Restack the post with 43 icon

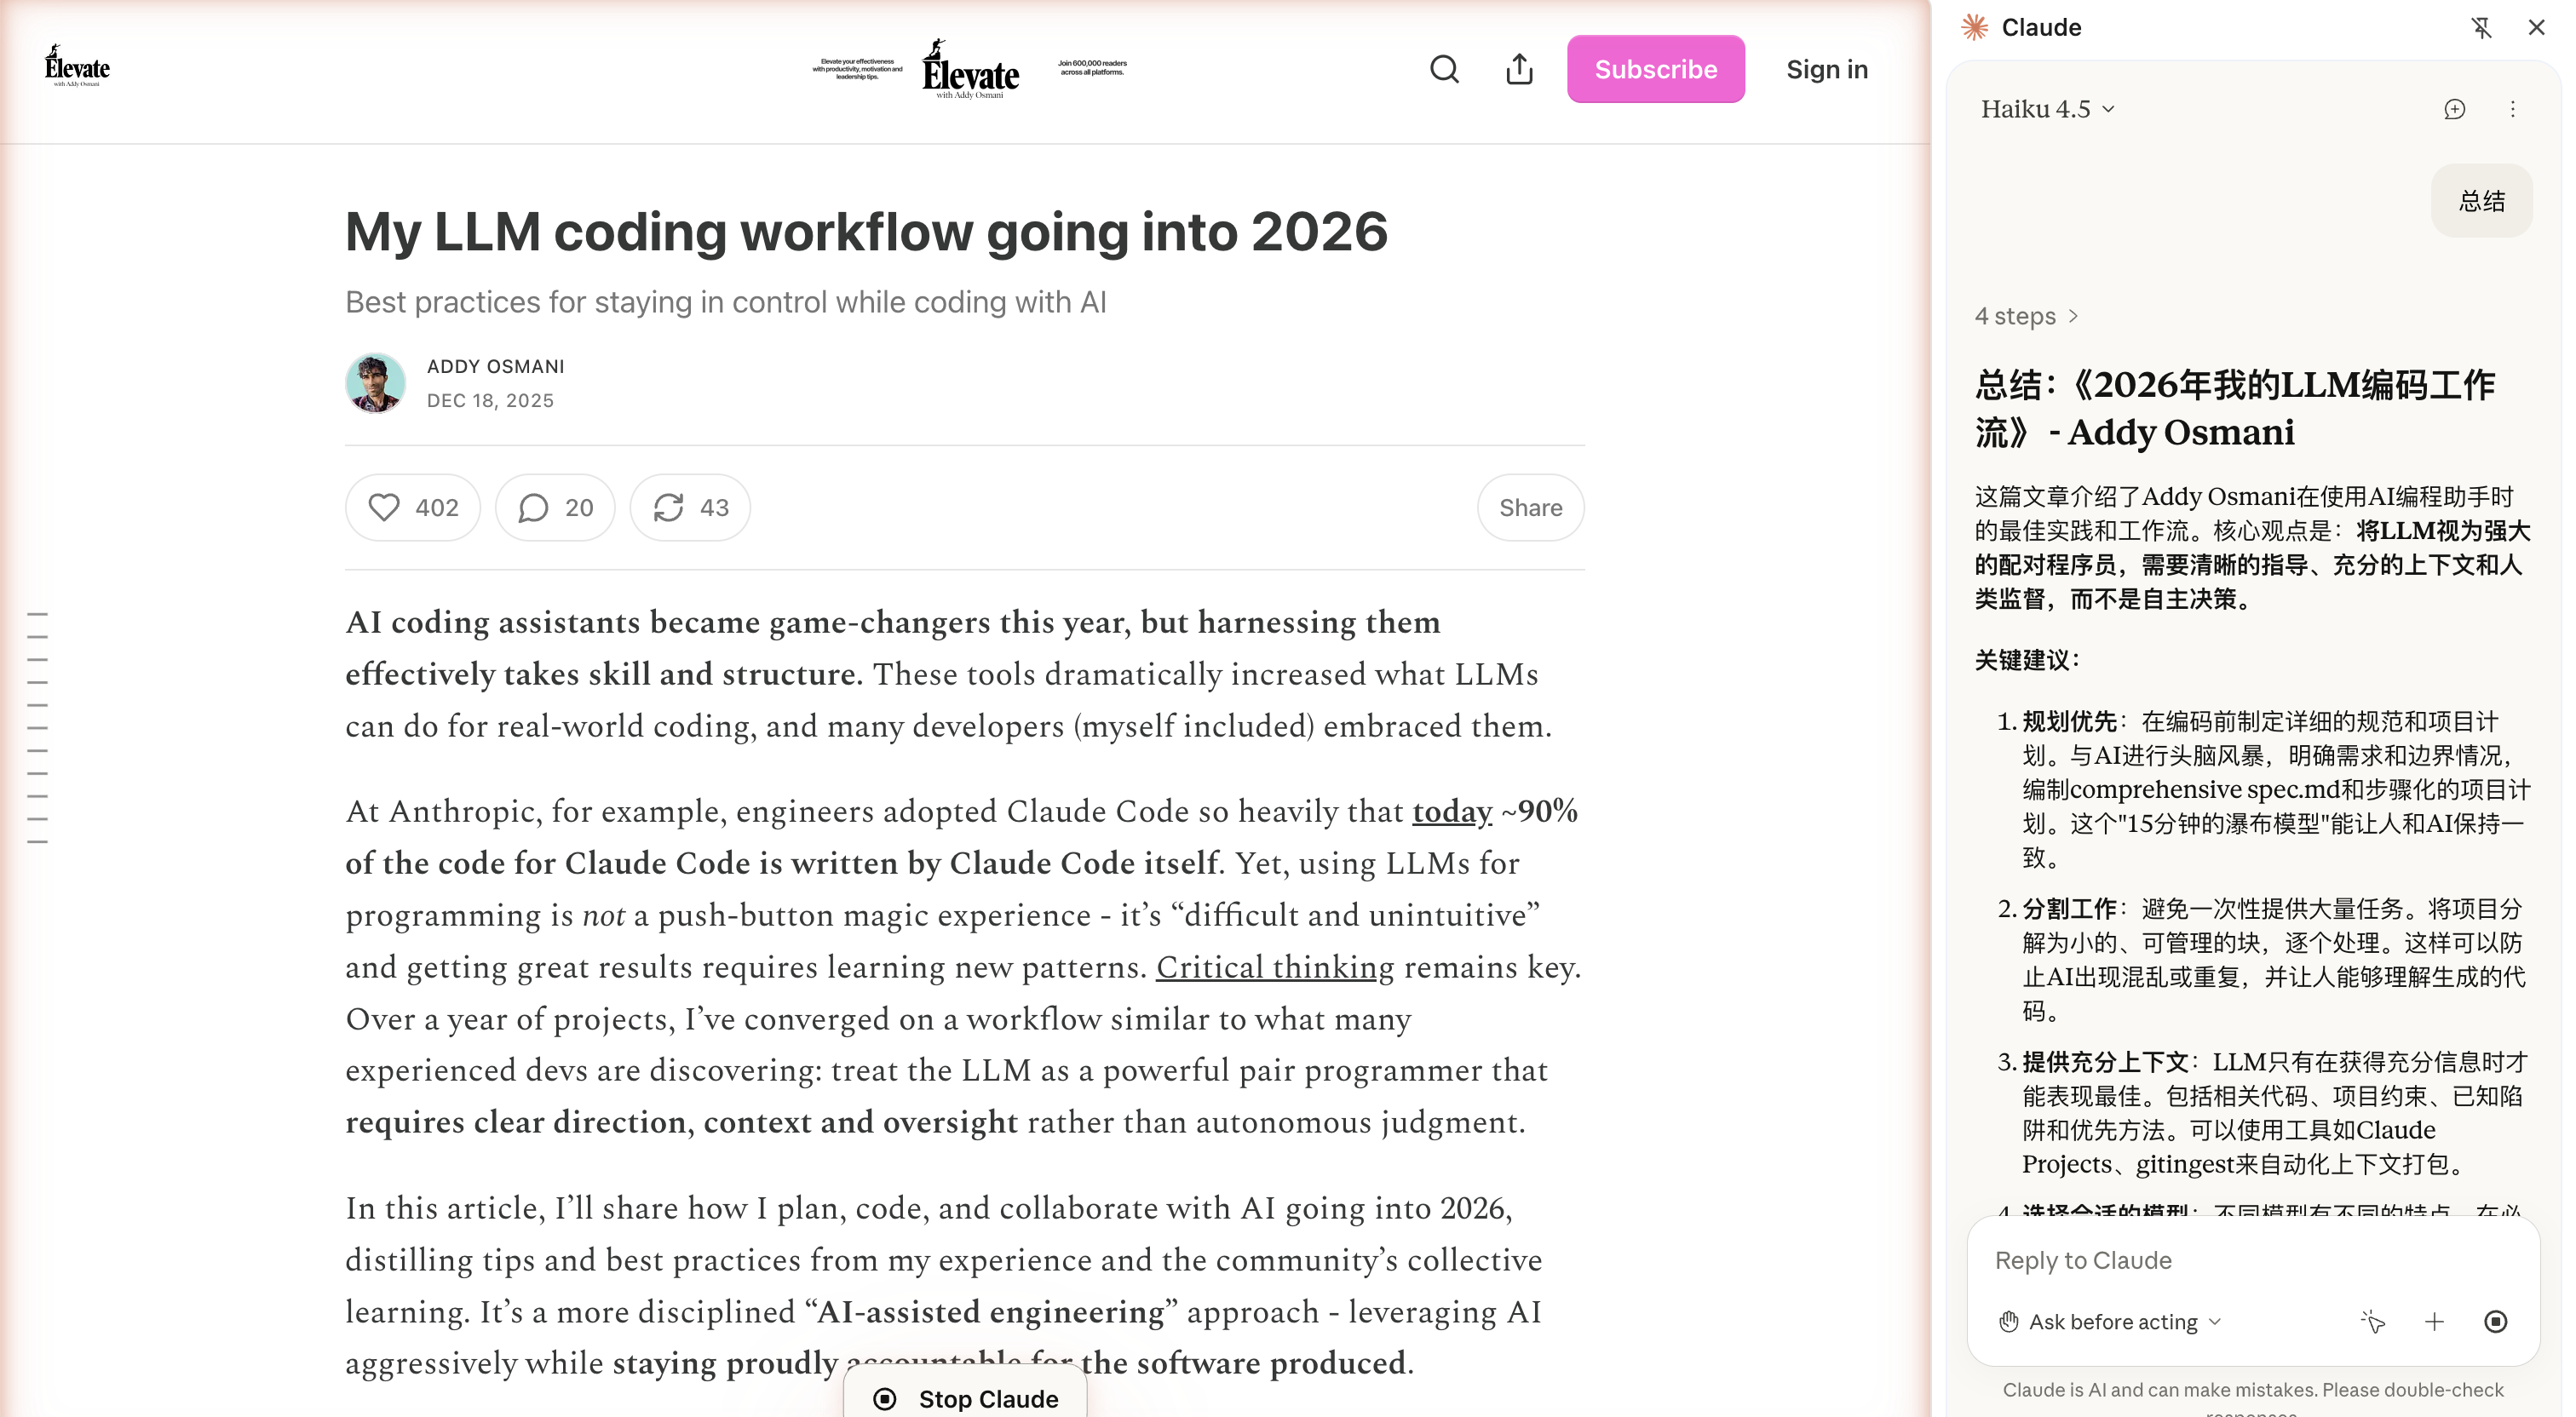tap(668, 507)
